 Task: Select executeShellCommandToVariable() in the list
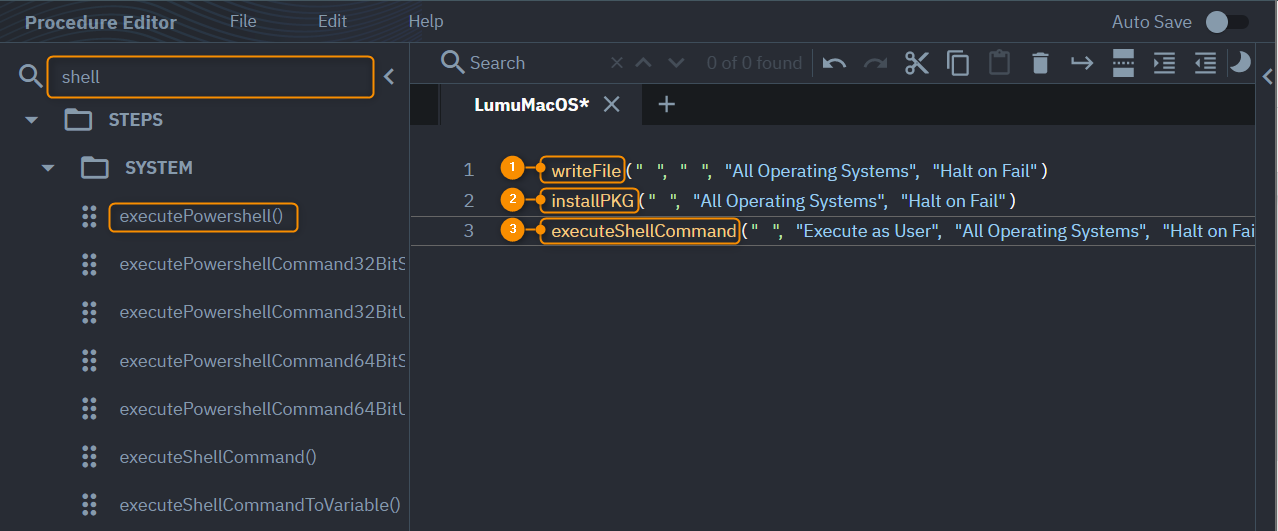259,505
